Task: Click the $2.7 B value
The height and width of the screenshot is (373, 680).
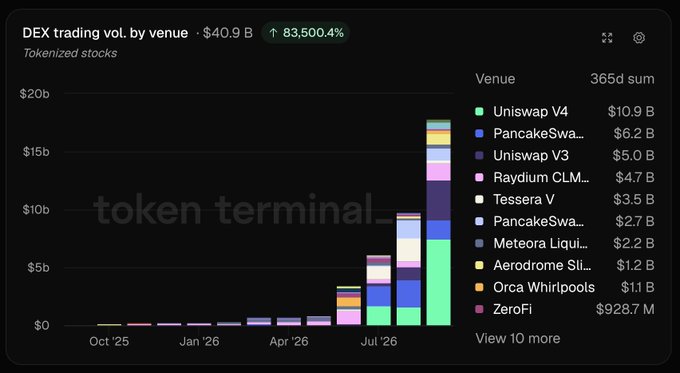Action: (x=635, y=221)
